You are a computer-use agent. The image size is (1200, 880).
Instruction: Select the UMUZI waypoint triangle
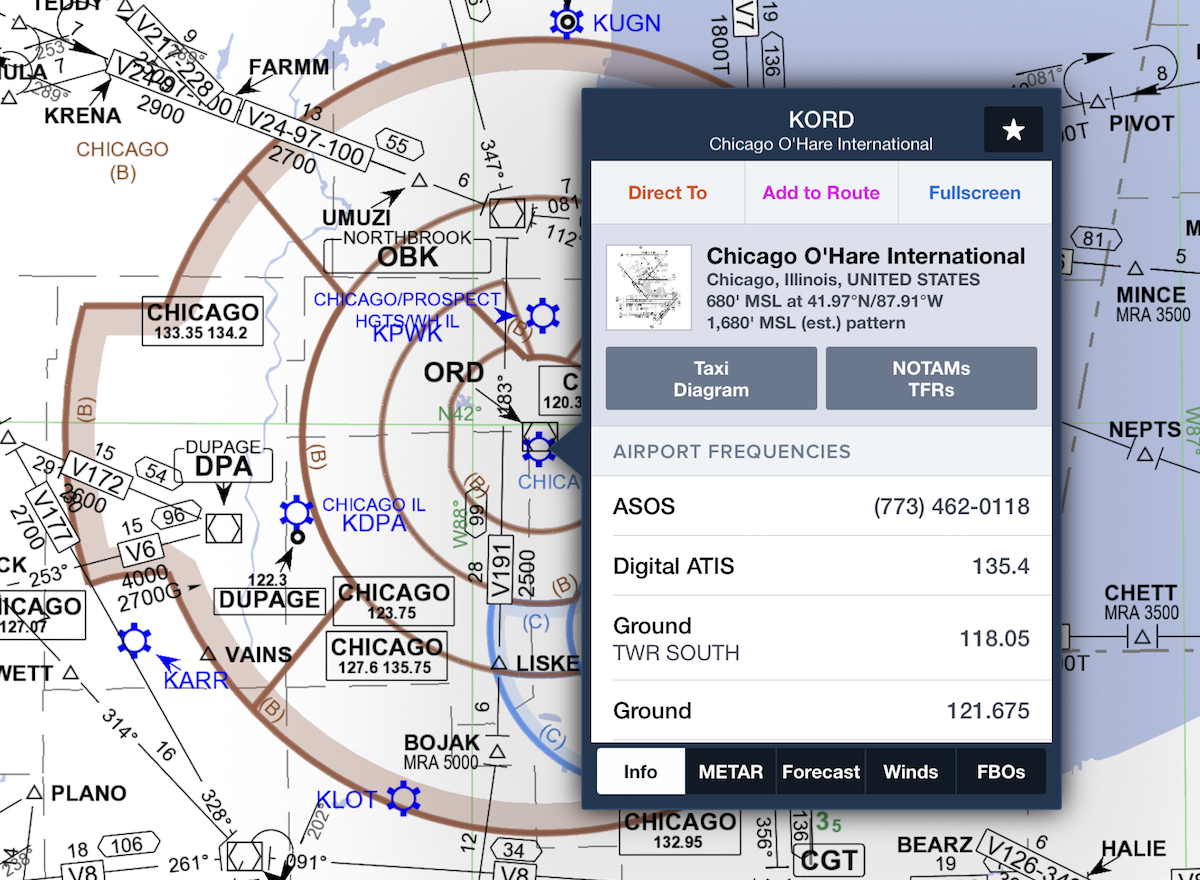(x=420, y=181)
